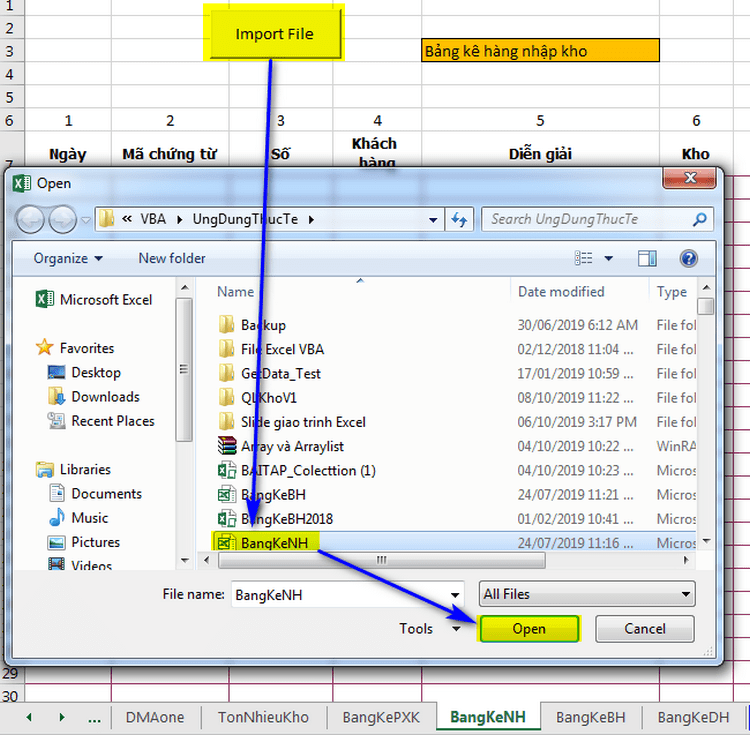
Task: Open the Tools dropdown menu
Action: [429, 628]
